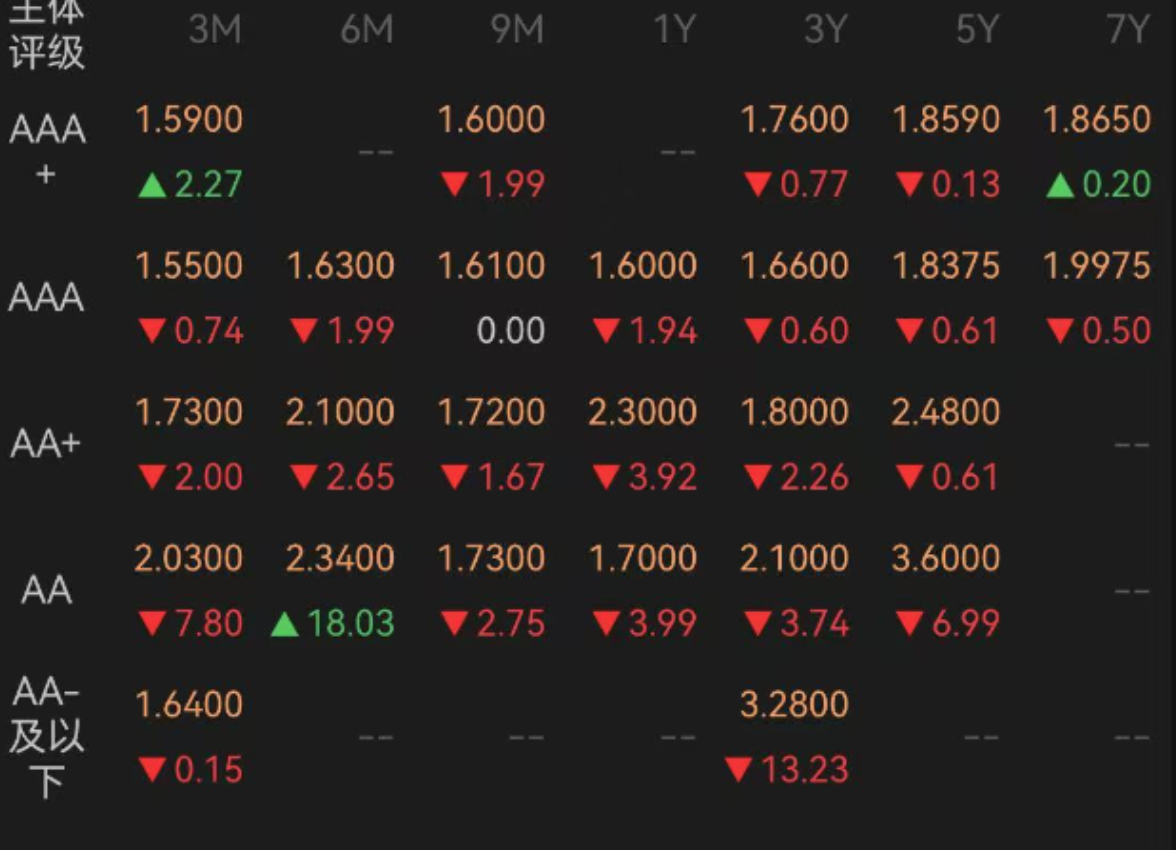The height and width of the screenshot is (850, 1176).
Task: Click the red down arrow beside 6.99
Action: click(909, 623)
